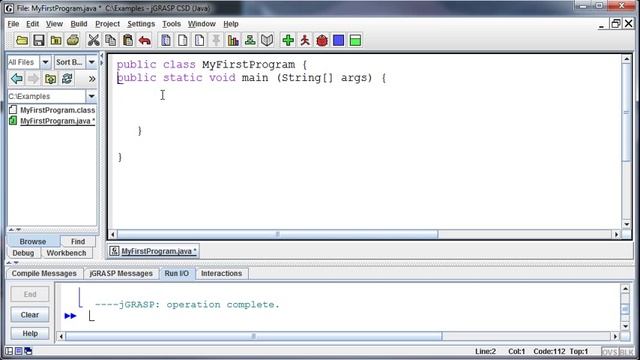Select the MyFirstProgram.java editor window tab

[154, 251]
